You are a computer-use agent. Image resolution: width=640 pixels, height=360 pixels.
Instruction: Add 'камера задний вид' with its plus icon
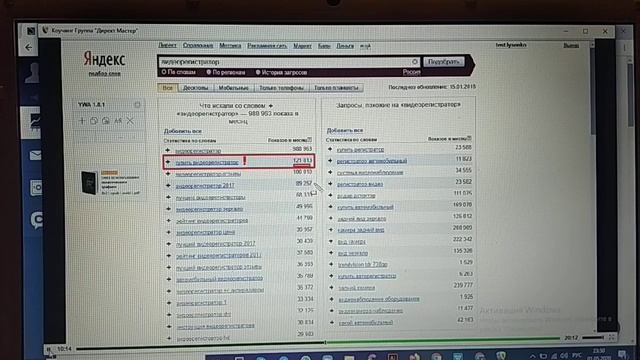pyautogui.click(x=331, y=230)
